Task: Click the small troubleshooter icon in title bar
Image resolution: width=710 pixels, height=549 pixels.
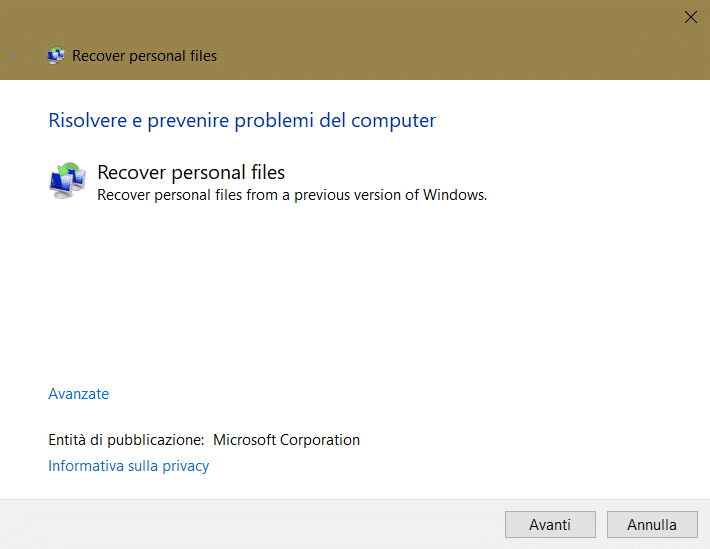Action: click(x=56, y=56)
